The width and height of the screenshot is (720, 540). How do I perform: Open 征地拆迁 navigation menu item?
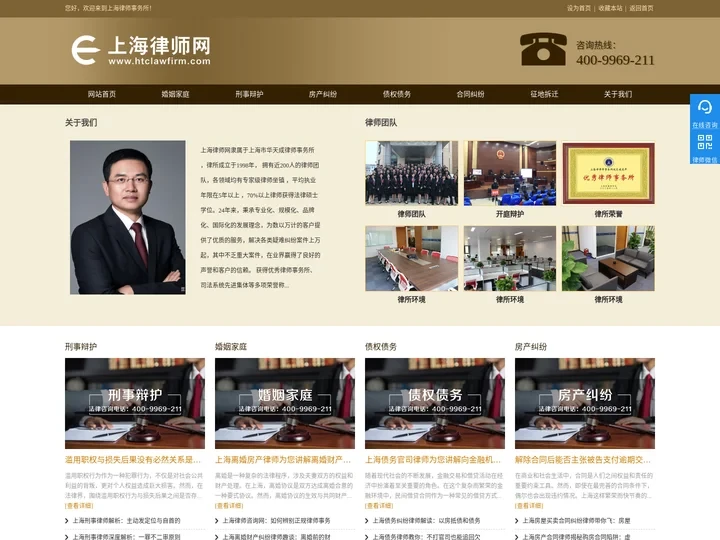pyautogui.click(x=544, y=94)
